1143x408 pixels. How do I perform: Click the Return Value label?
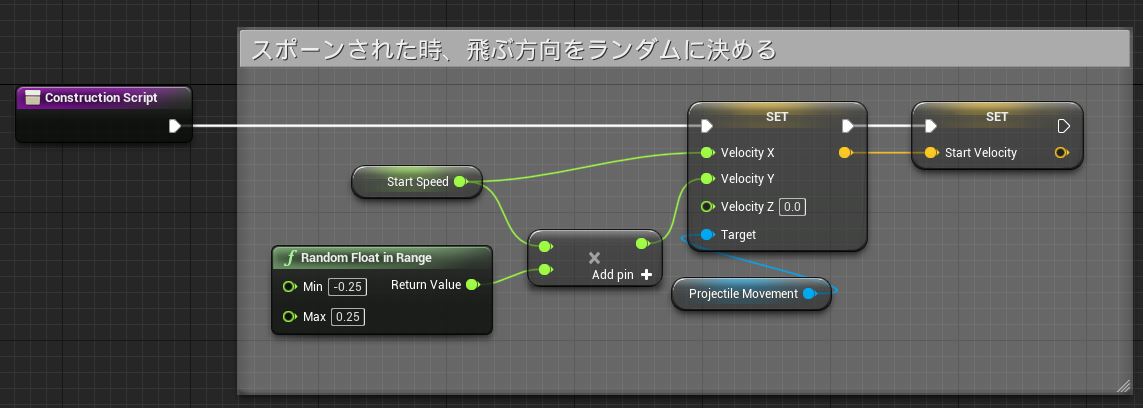tap(426, 284)
